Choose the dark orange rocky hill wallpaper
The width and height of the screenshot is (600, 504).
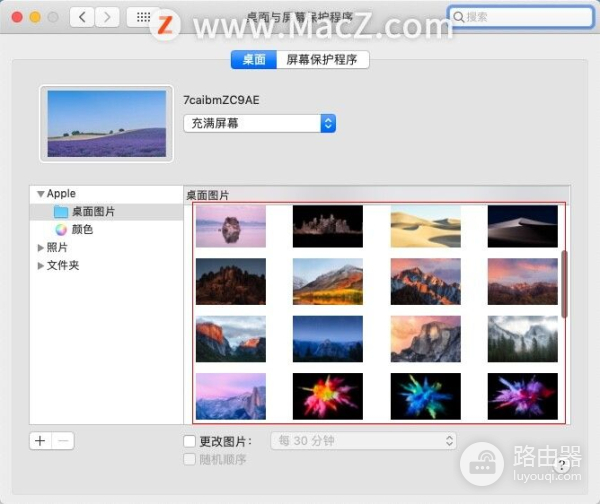point(231,281)
